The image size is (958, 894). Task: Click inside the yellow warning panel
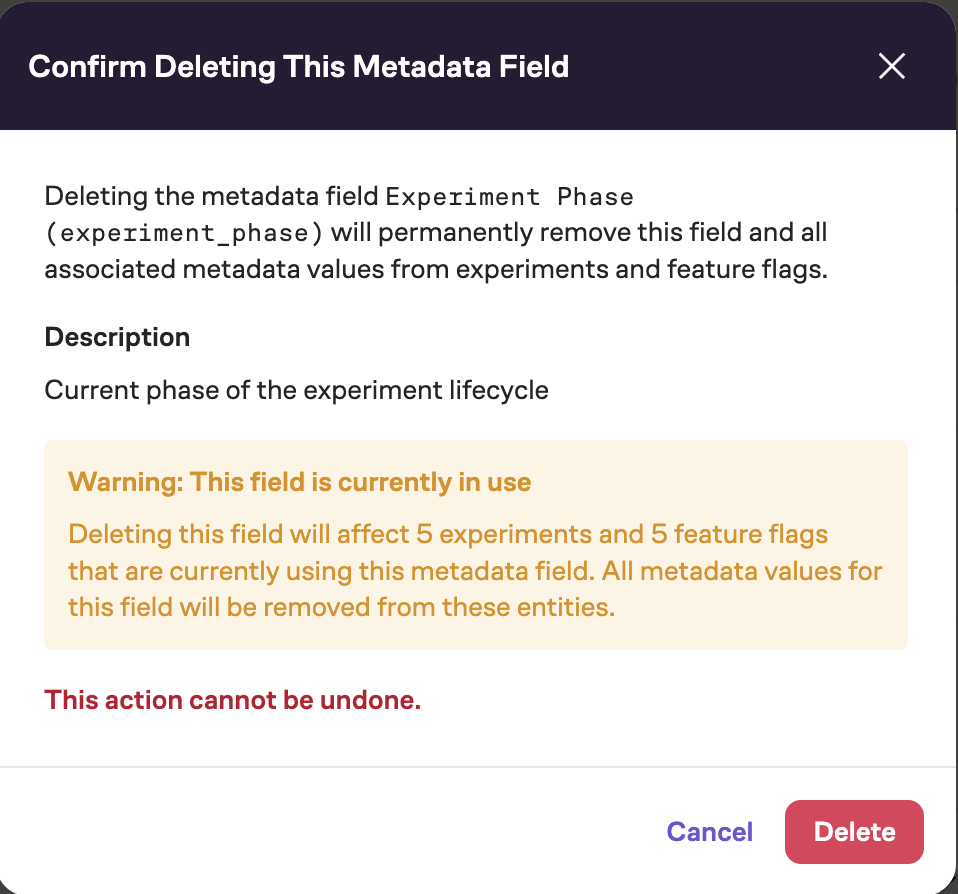click(x=475, y=545)
